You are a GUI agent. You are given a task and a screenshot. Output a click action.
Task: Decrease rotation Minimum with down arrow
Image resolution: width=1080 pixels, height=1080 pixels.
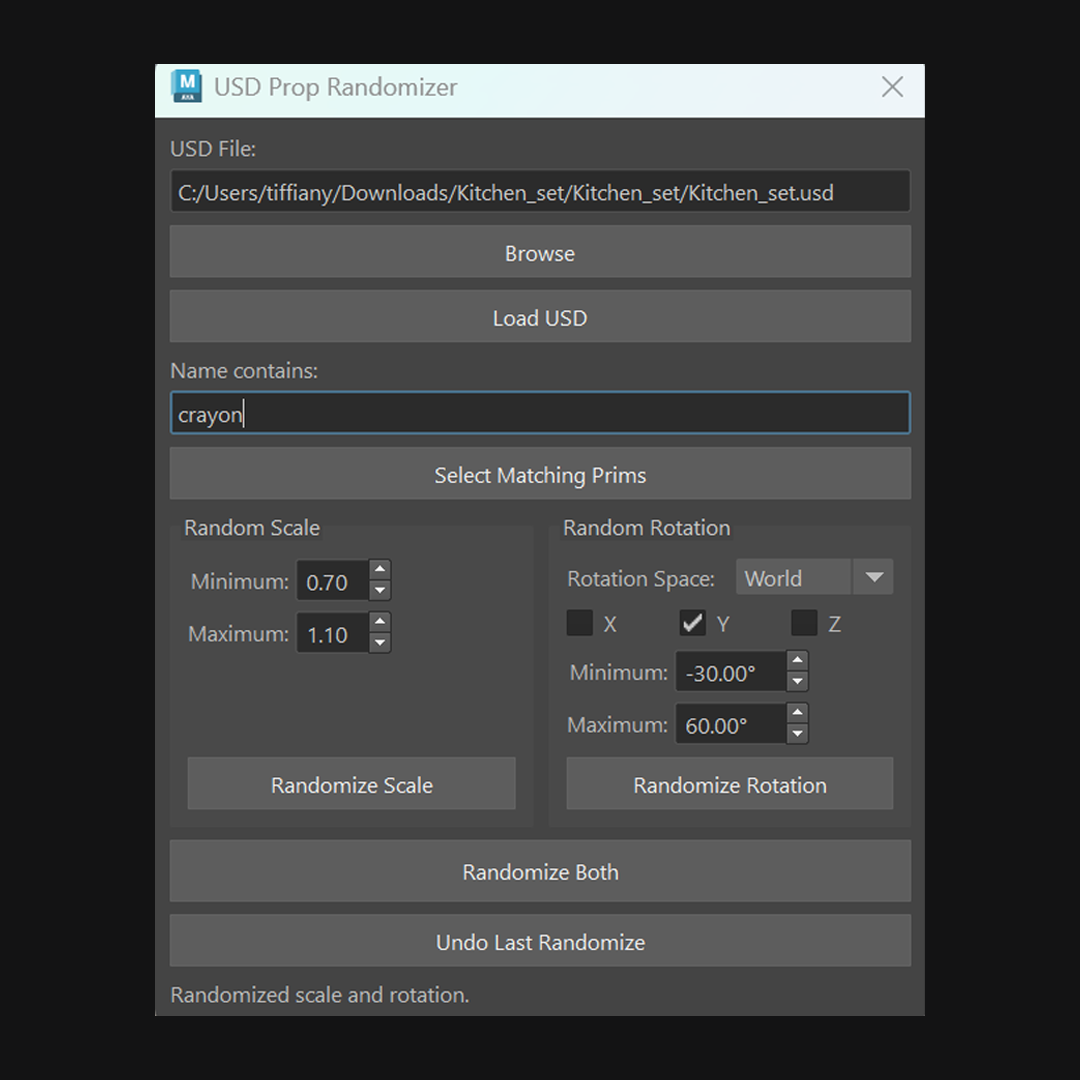pos(797,681)
